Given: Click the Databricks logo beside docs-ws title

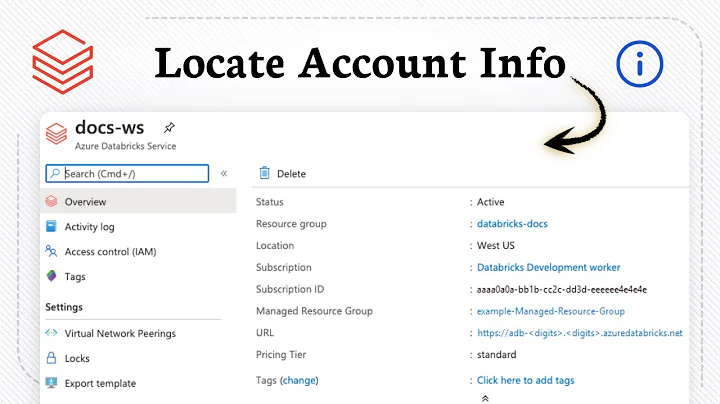Looking at the screenshot, I should tap(56, 134).
